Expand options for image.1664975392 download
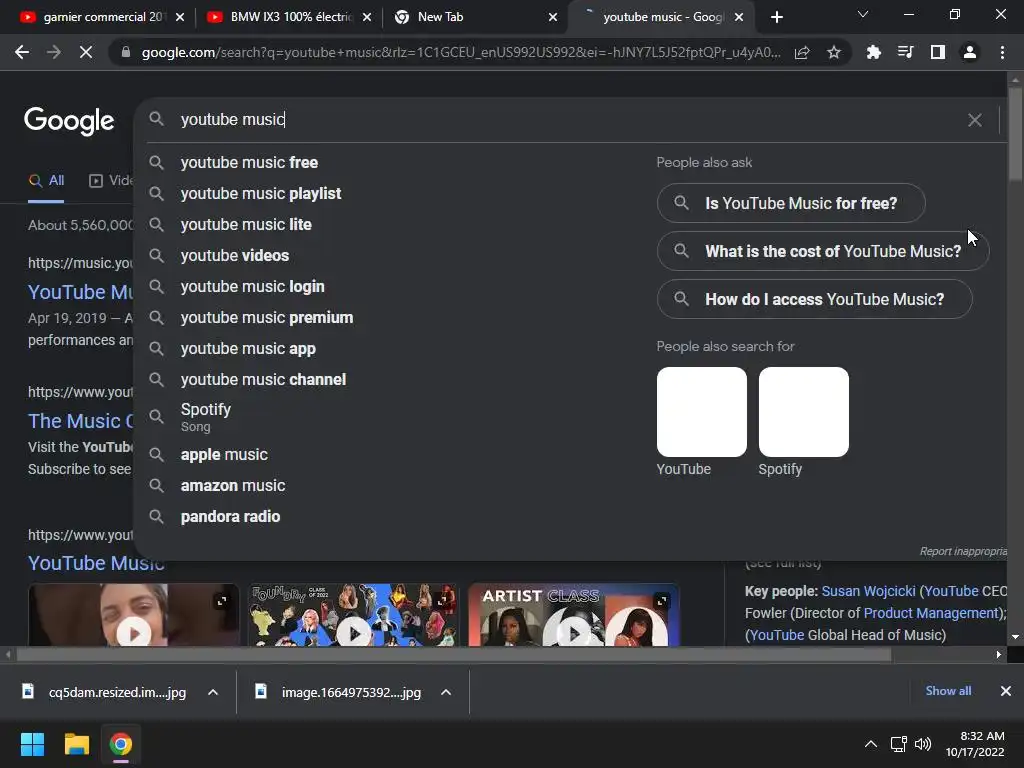The height and width of the screenshot is (768, 1024). pyautogui.click(x=446, y=692)
